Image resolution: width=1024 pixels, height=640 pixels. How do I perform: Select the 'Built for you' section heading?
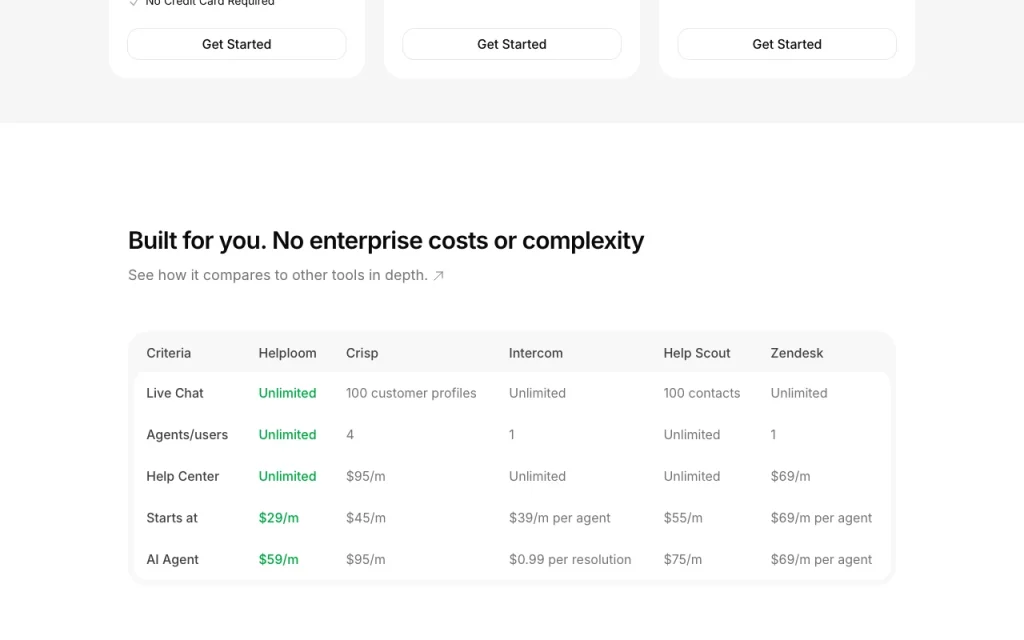385,240
